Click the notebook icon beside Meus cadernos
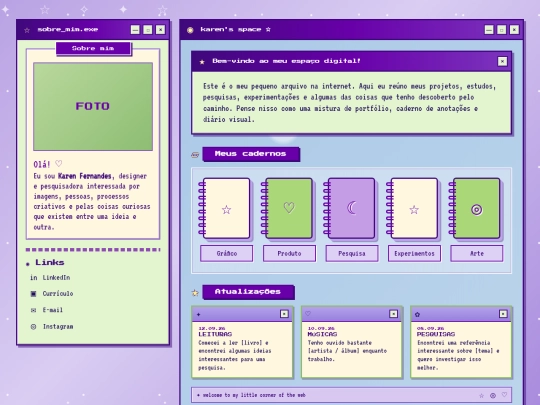The height and width of the screenshot is (405, 540). (195, 155)
